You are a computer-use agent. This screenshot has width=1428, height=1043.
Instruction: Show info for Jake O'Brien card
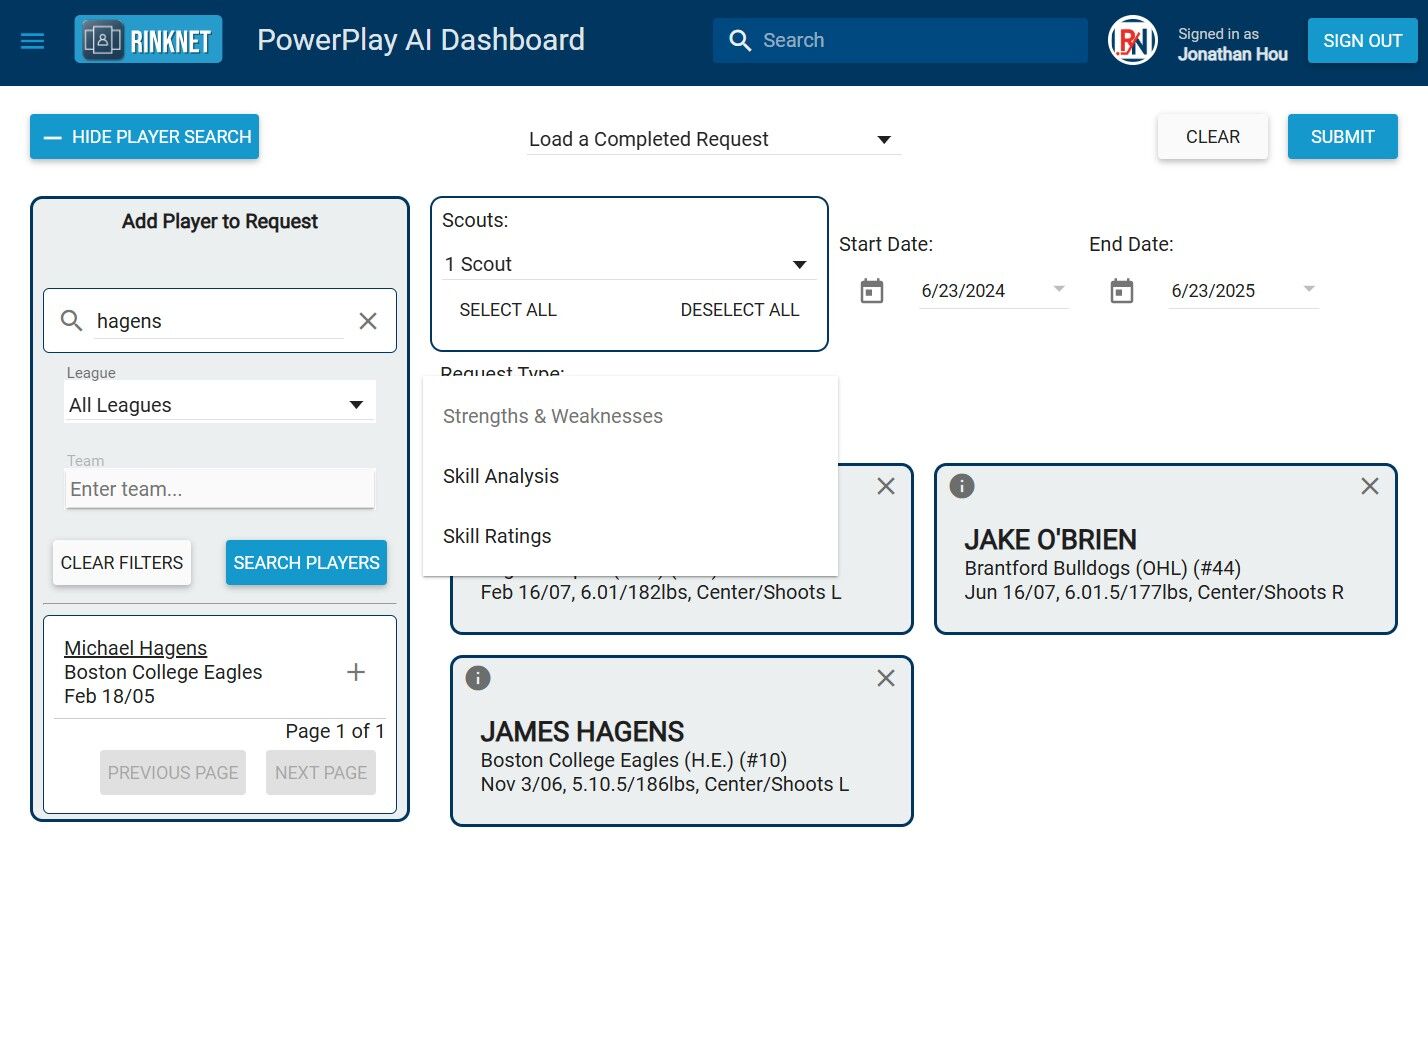[962, 486]
